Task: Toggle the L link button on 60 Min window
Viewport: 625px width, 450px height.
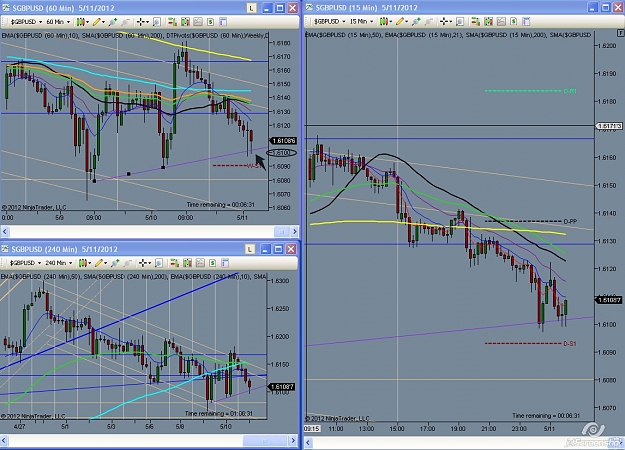Action: [x=251, y=8]
